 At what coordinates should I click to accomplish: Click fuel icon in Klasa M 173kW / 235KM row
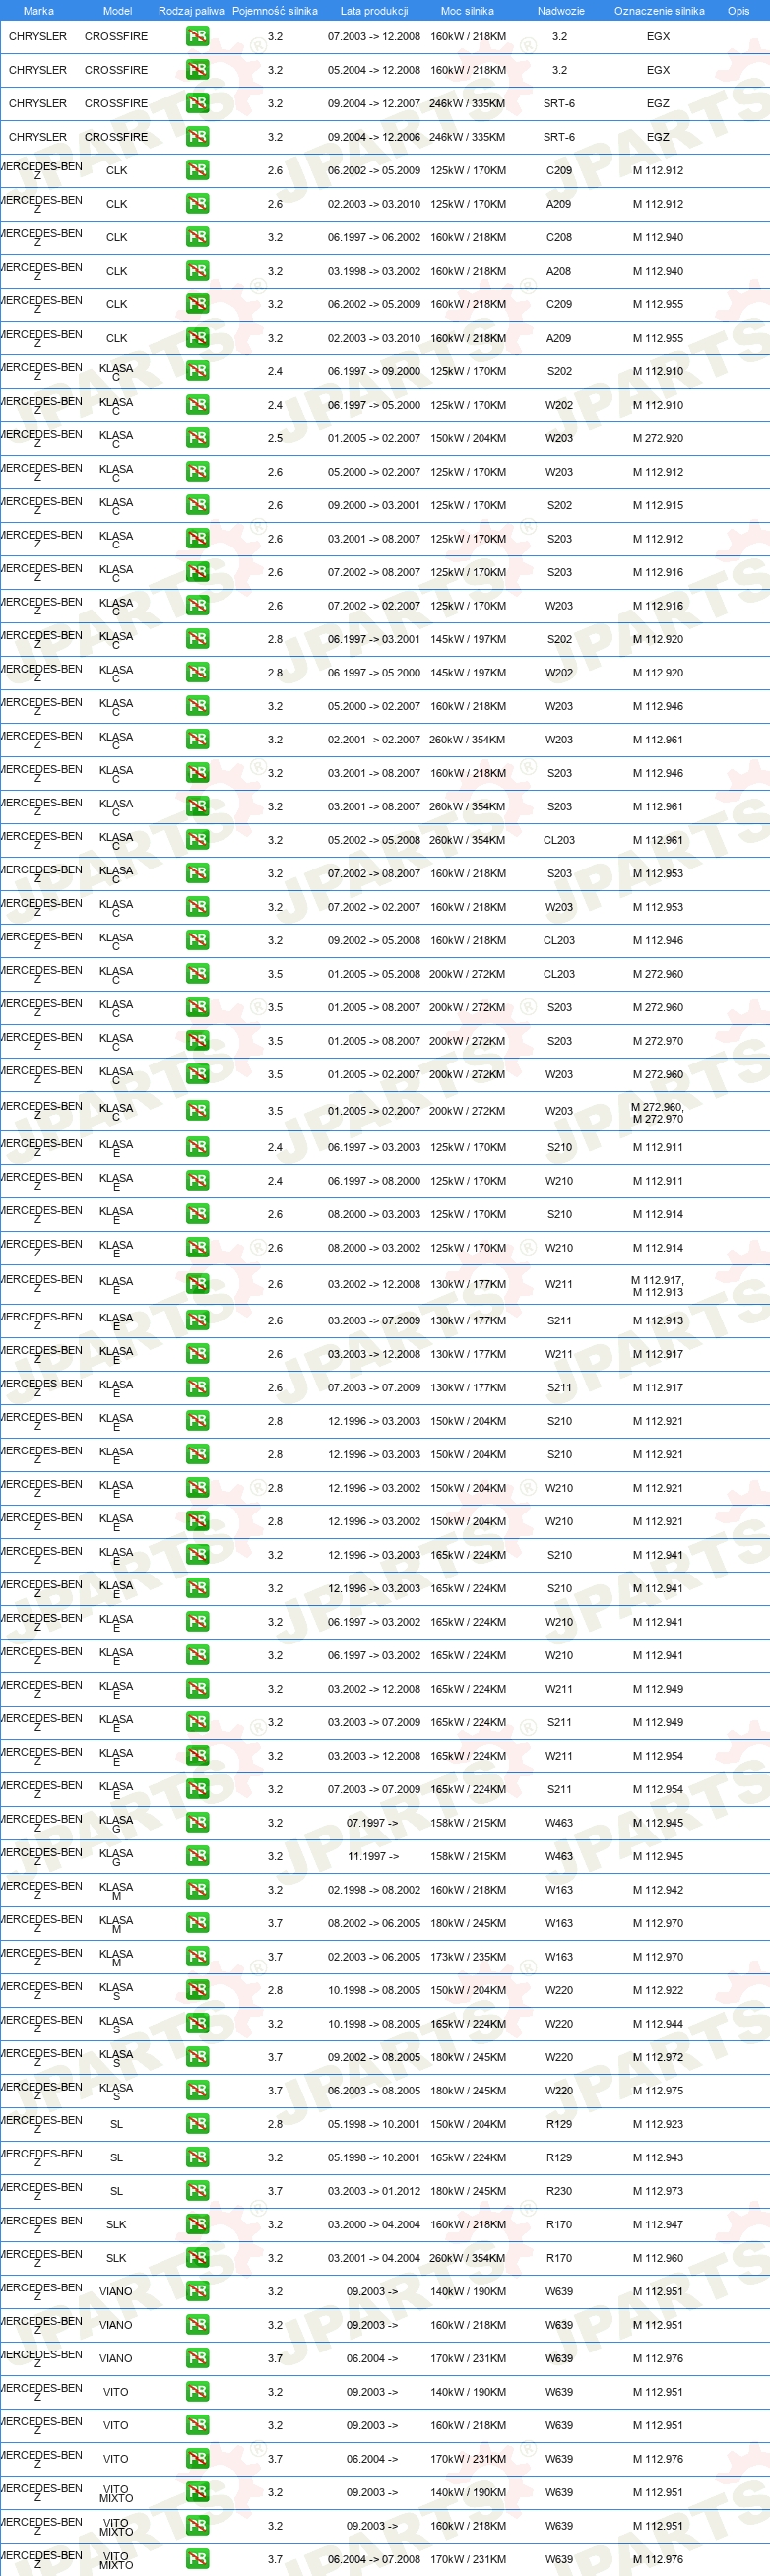(197, 1957)
